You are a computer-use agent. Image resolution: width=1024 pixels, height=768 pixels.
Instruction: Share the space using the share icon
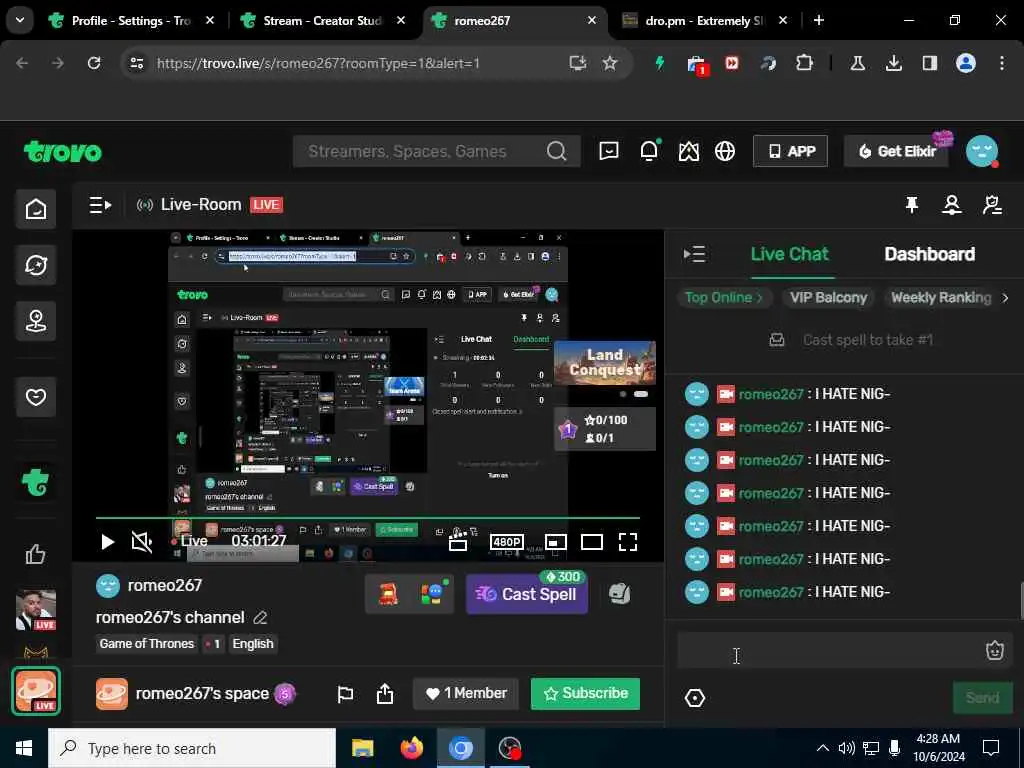385,694
